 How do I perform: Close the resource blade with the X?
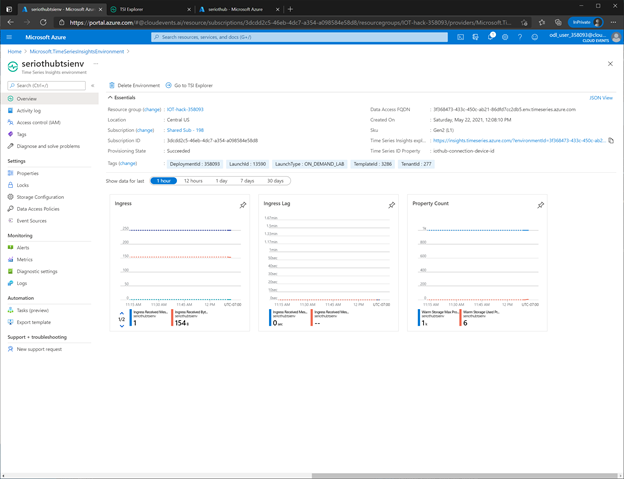point(610,64)
